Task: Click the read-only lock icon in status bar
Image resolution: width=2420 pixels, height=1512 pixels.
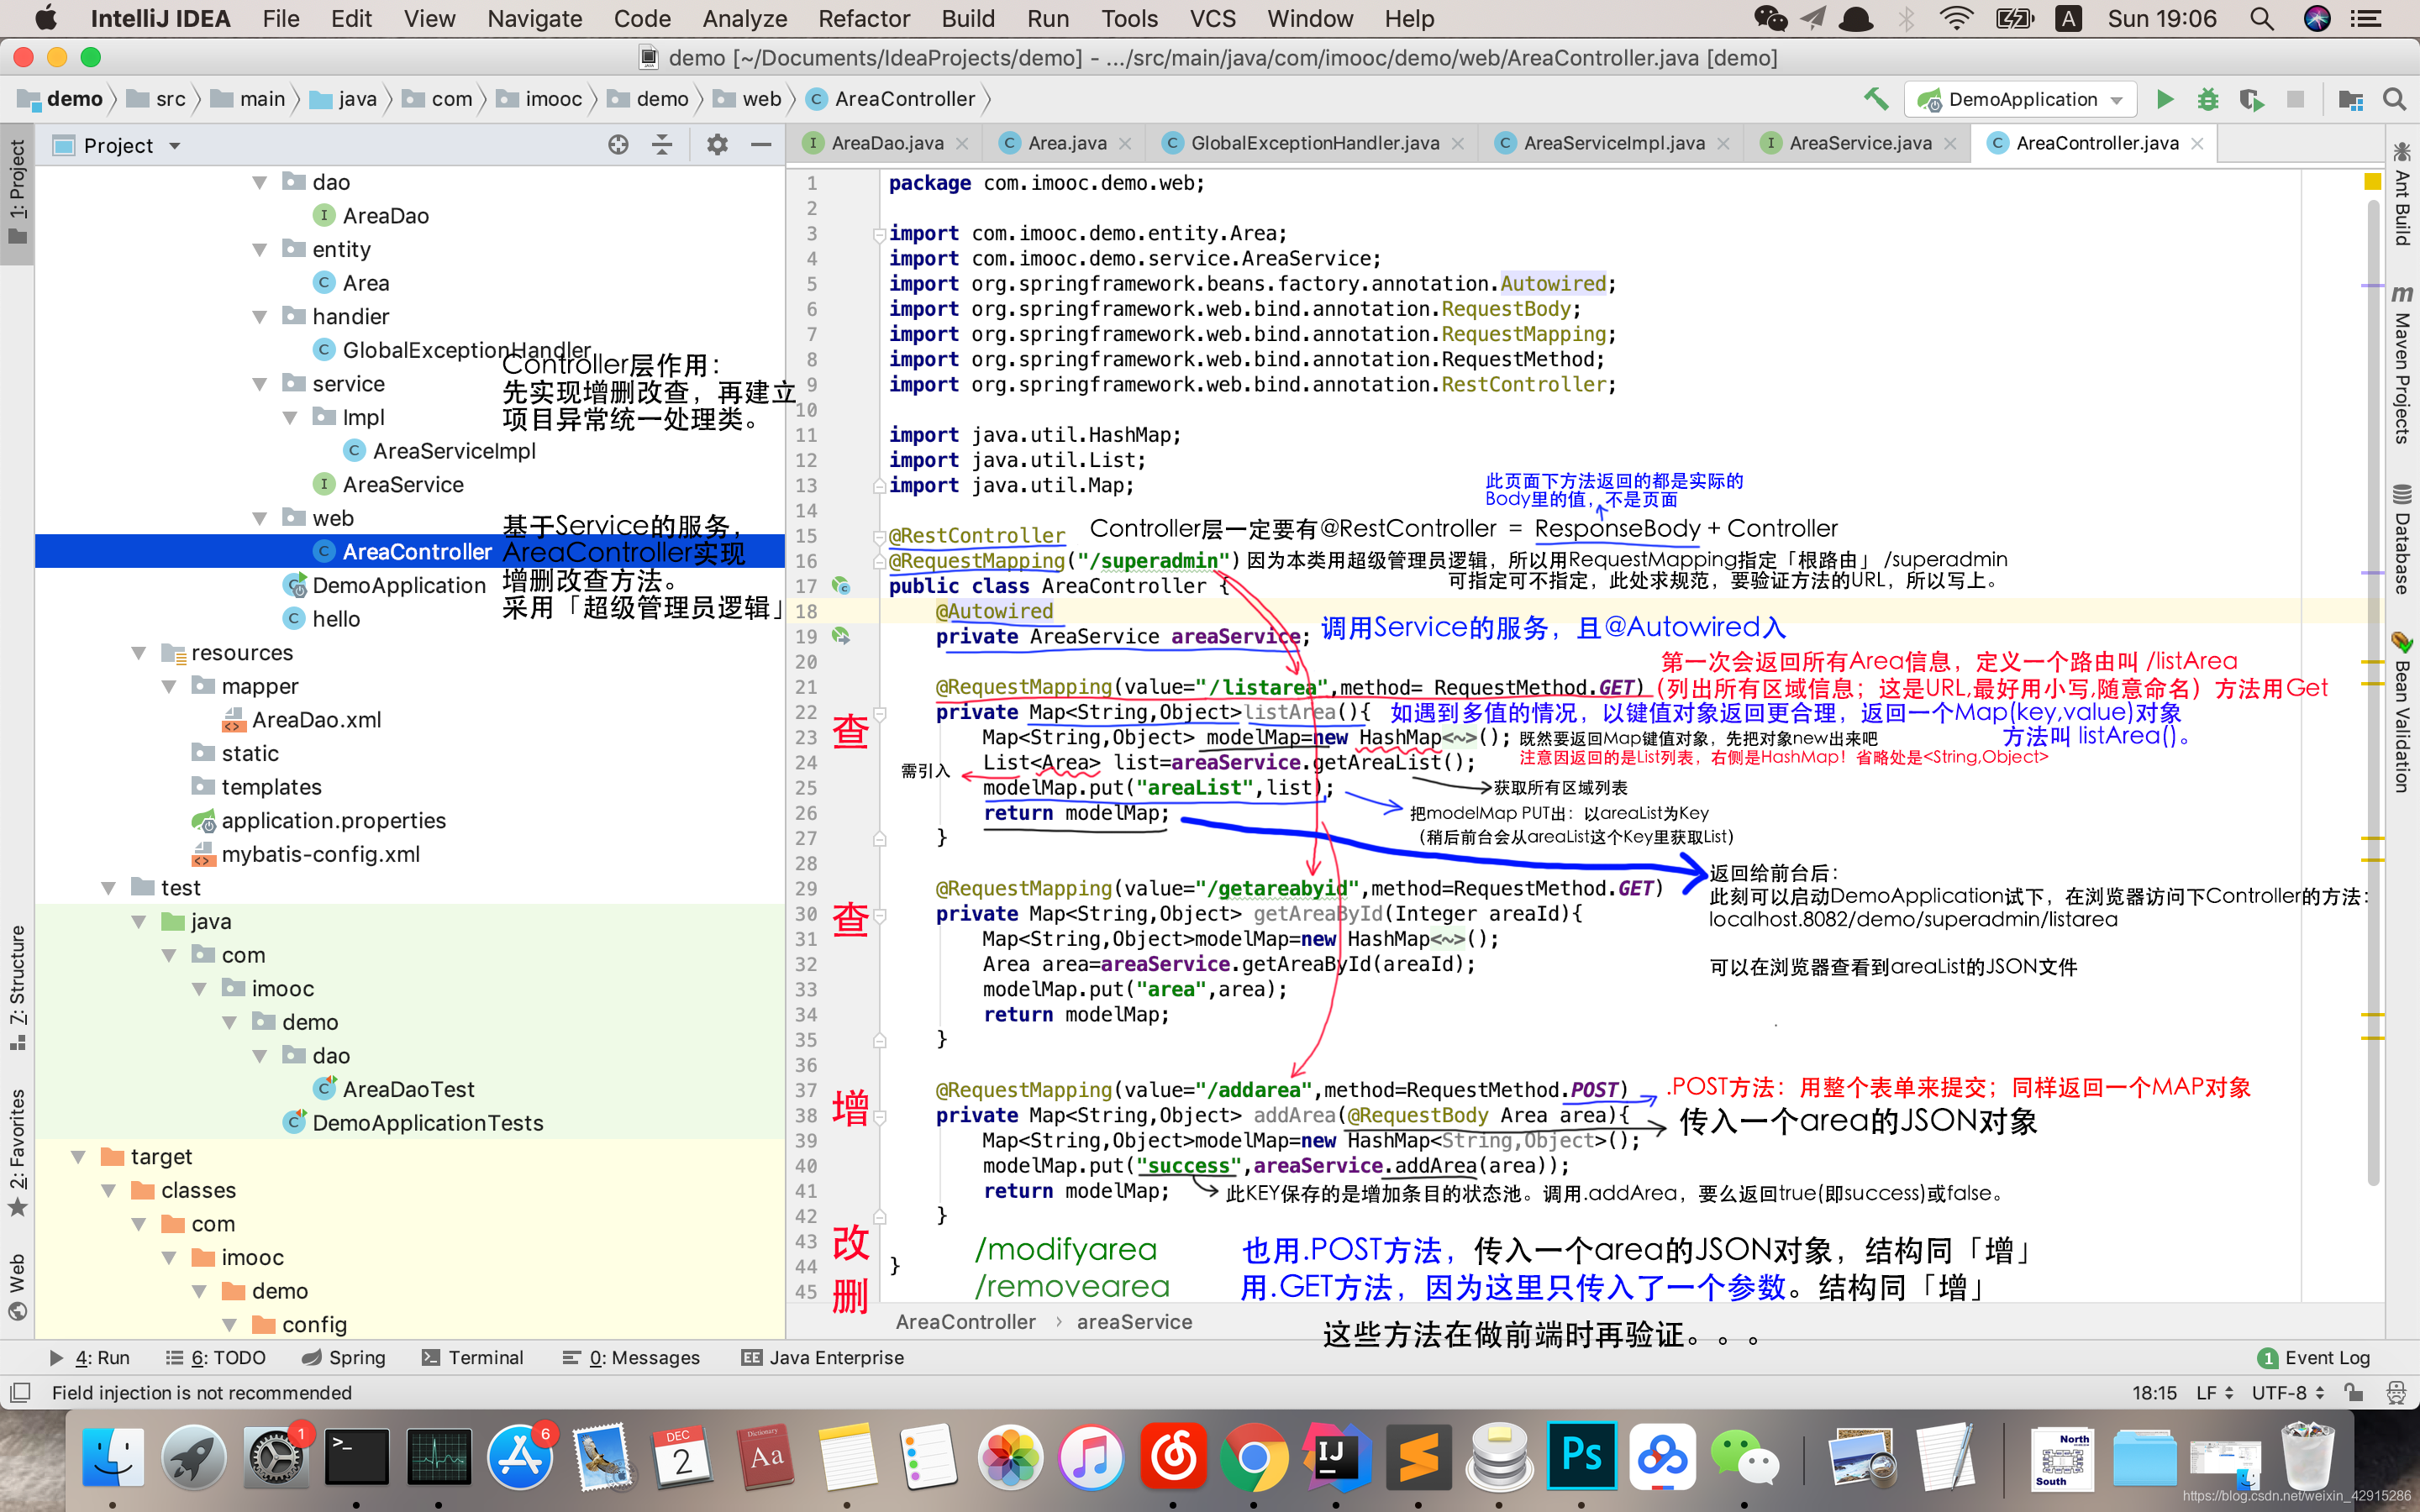Action: tap(2354, 1393)
